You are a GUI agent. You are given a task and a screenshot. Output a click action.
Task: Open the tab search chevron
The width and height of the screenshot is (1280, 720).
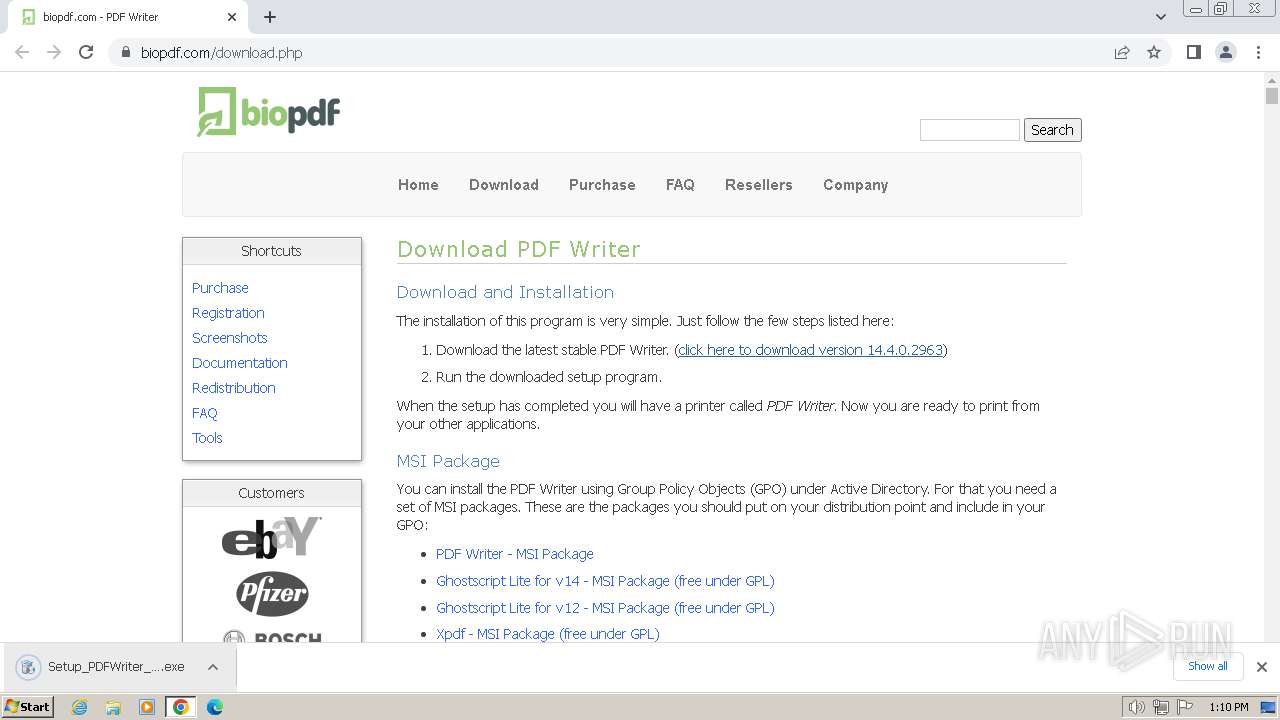[x=1161, y=17]
